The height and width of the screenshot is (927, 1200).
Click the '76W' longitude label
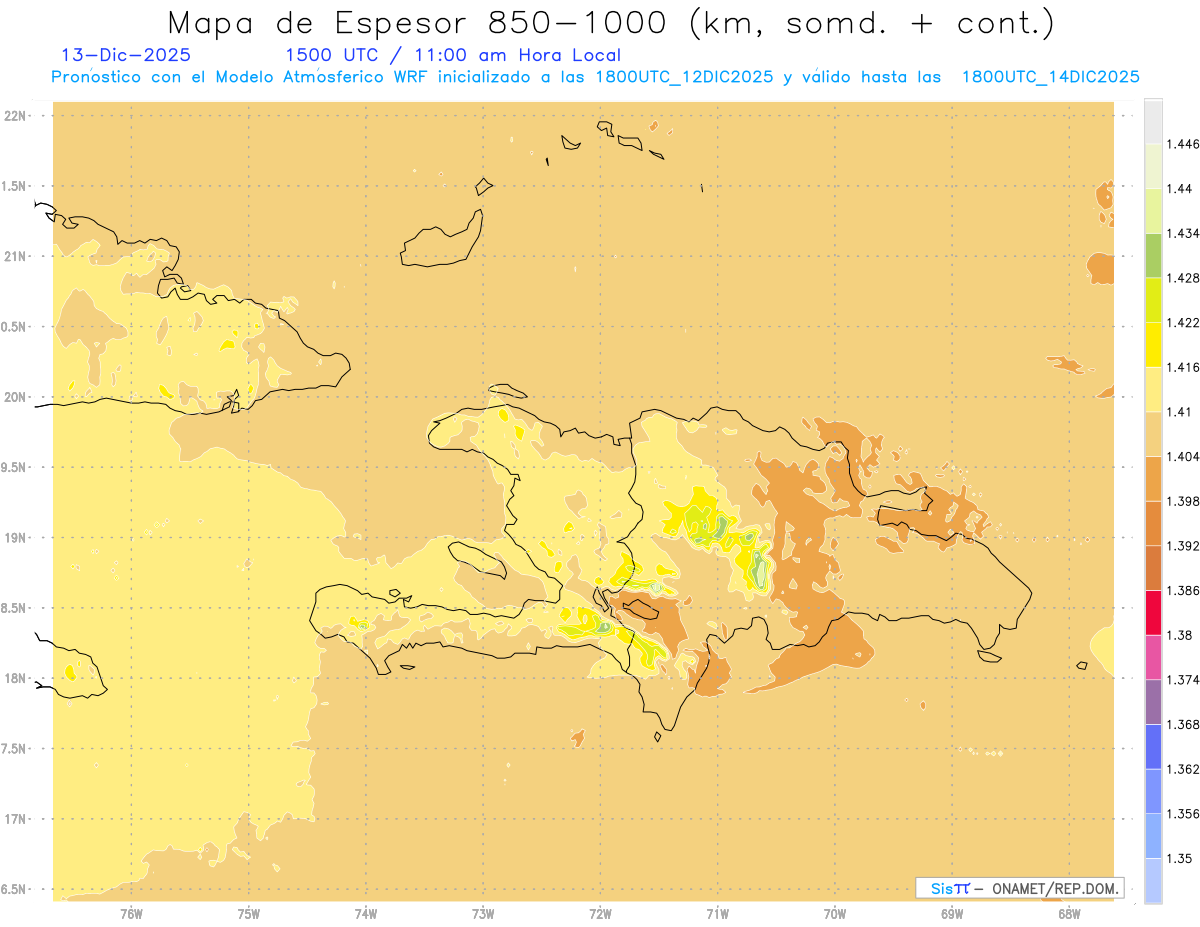pyautogui.click(x=131, y=913)
